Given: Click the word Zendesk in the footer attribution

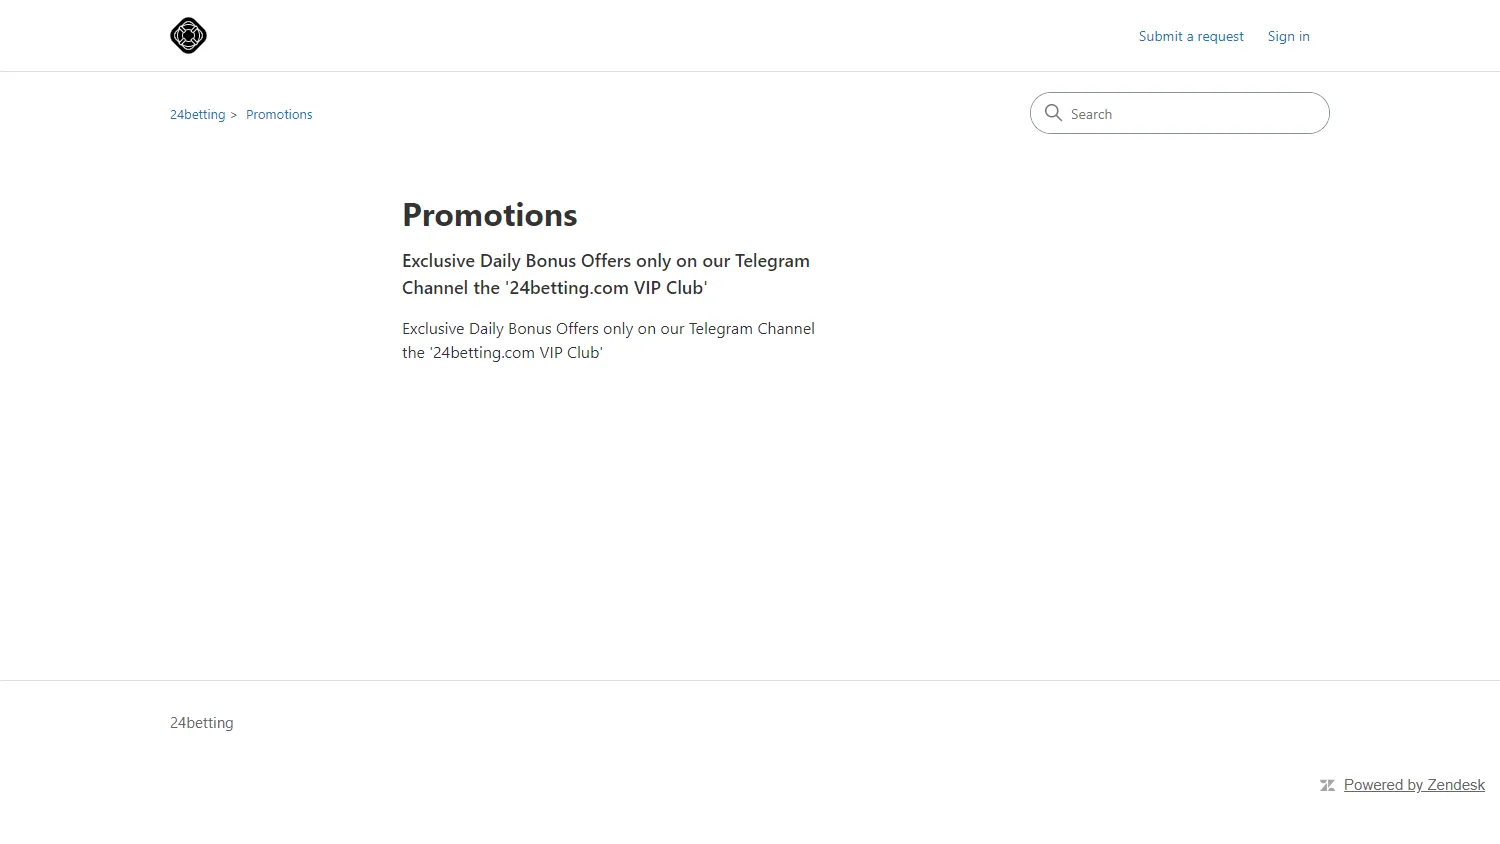Looking at the screenshot, I should tap(1456, 785).
